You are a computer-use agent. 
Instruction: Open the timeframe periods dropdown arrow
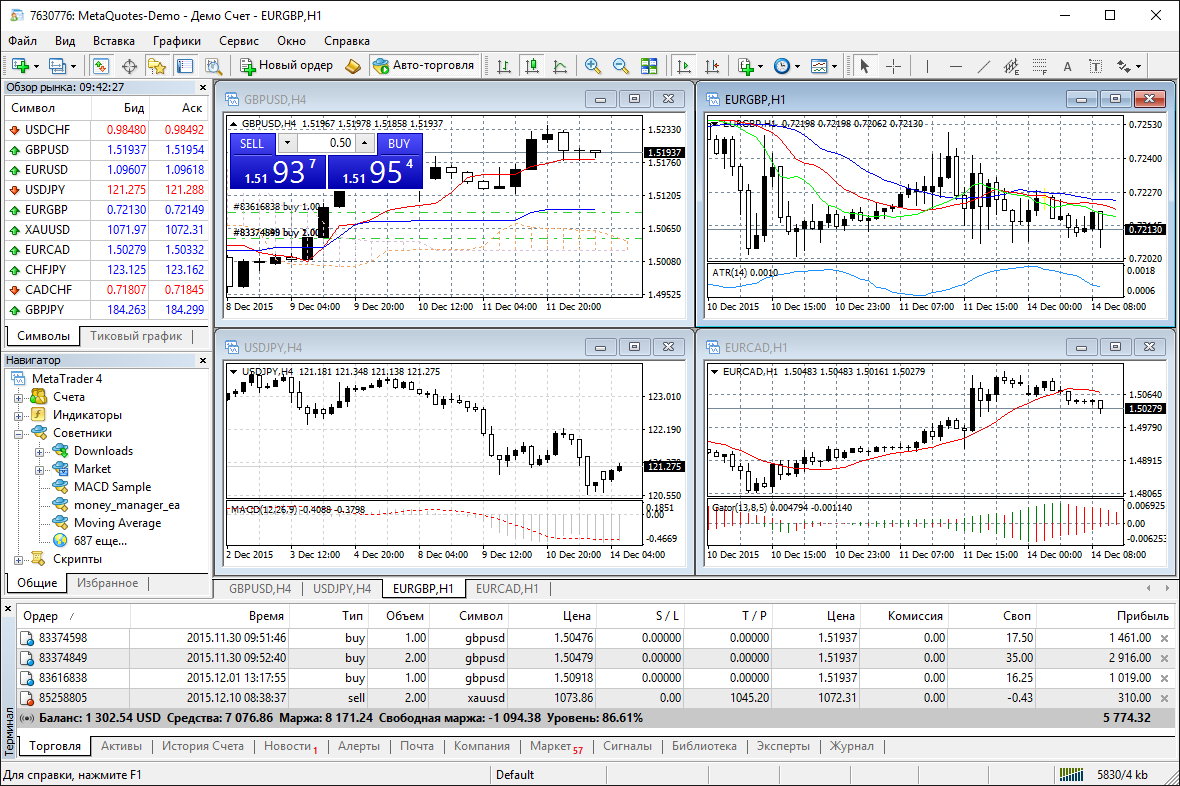pyautogui.click(x=797, y=66)
